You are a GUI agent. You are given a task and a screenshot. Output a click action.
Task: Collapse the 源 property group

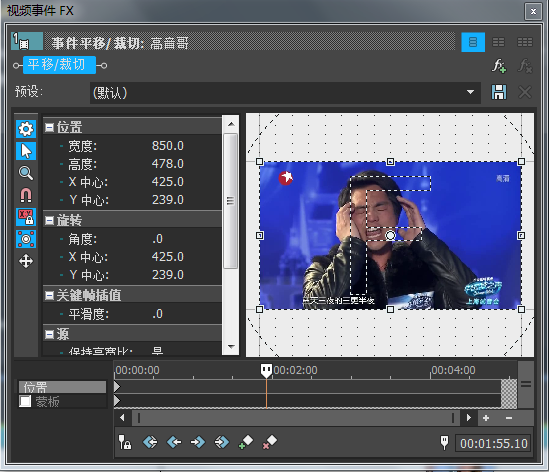tap(50, 334)
